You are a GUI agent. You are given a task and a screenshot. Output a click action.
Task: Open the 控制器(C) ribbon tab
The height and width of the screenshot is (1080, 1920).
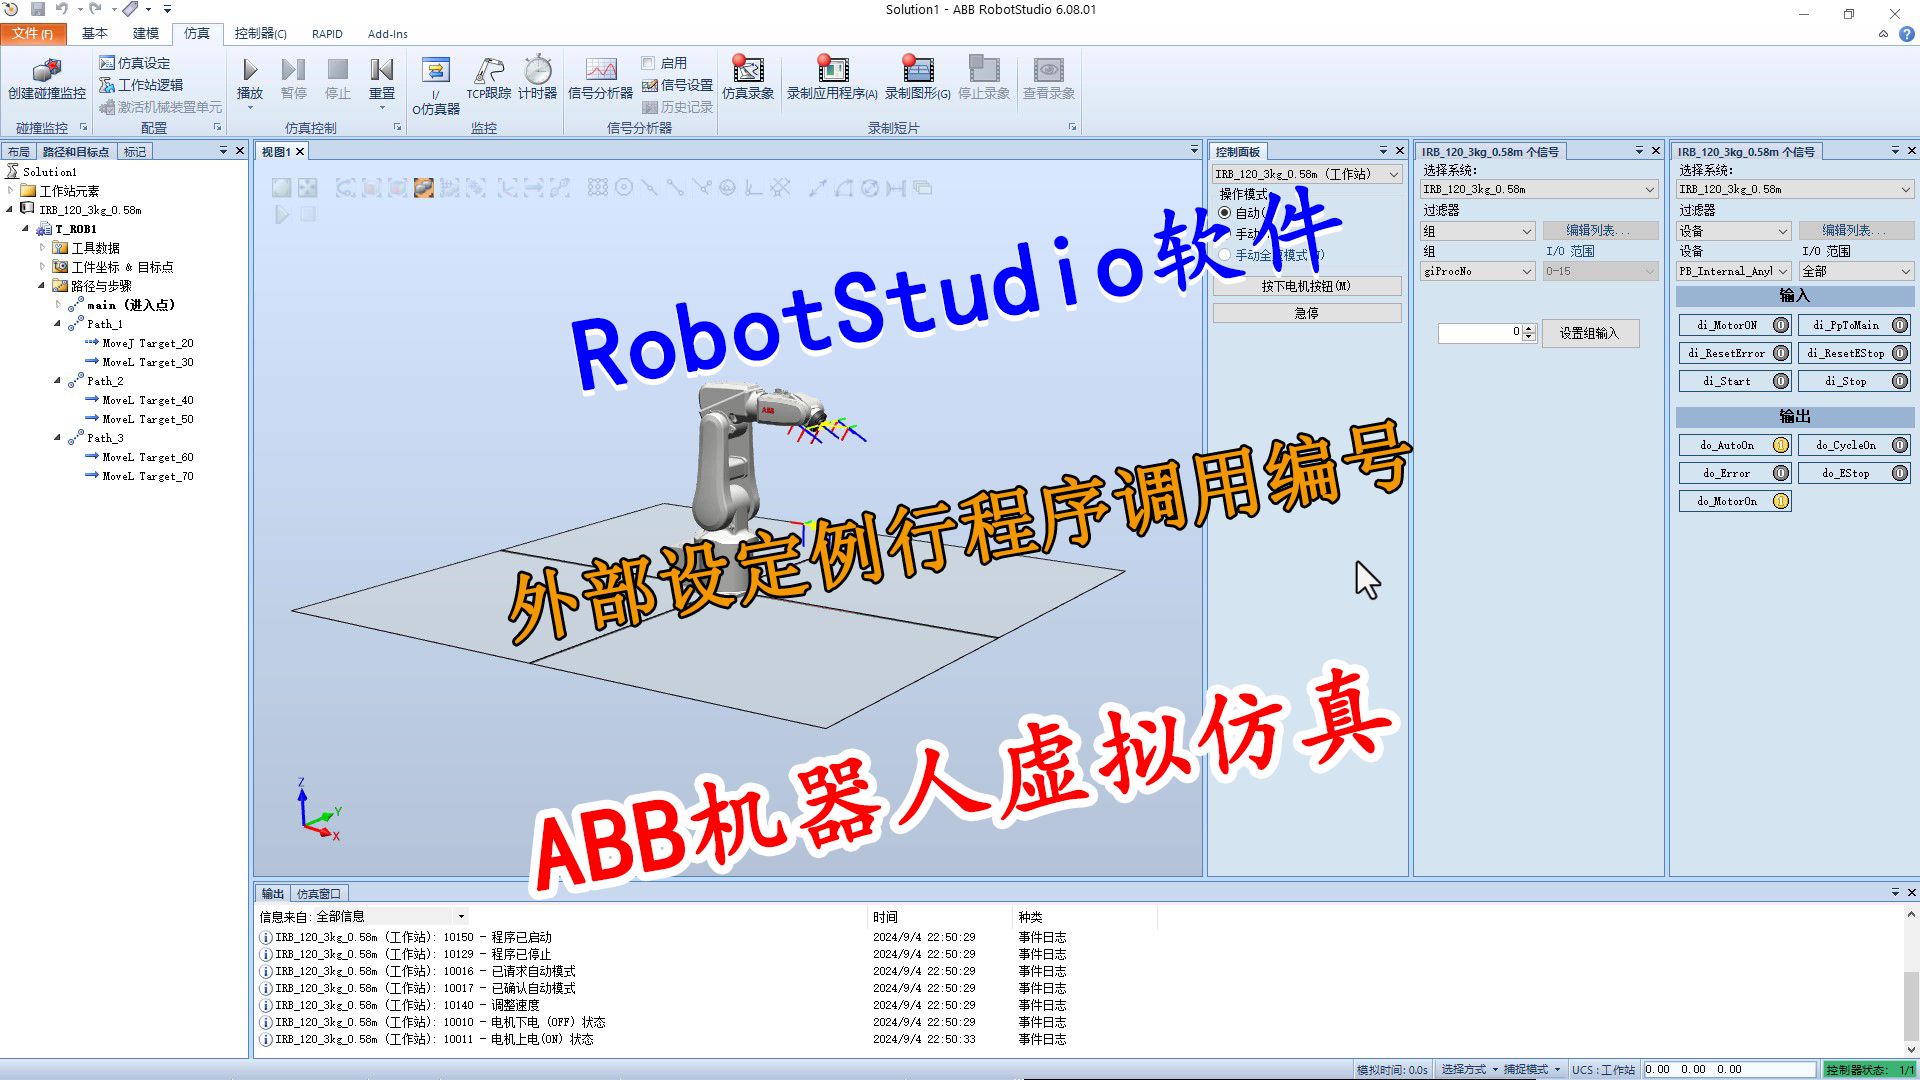(x=260, y=33)
